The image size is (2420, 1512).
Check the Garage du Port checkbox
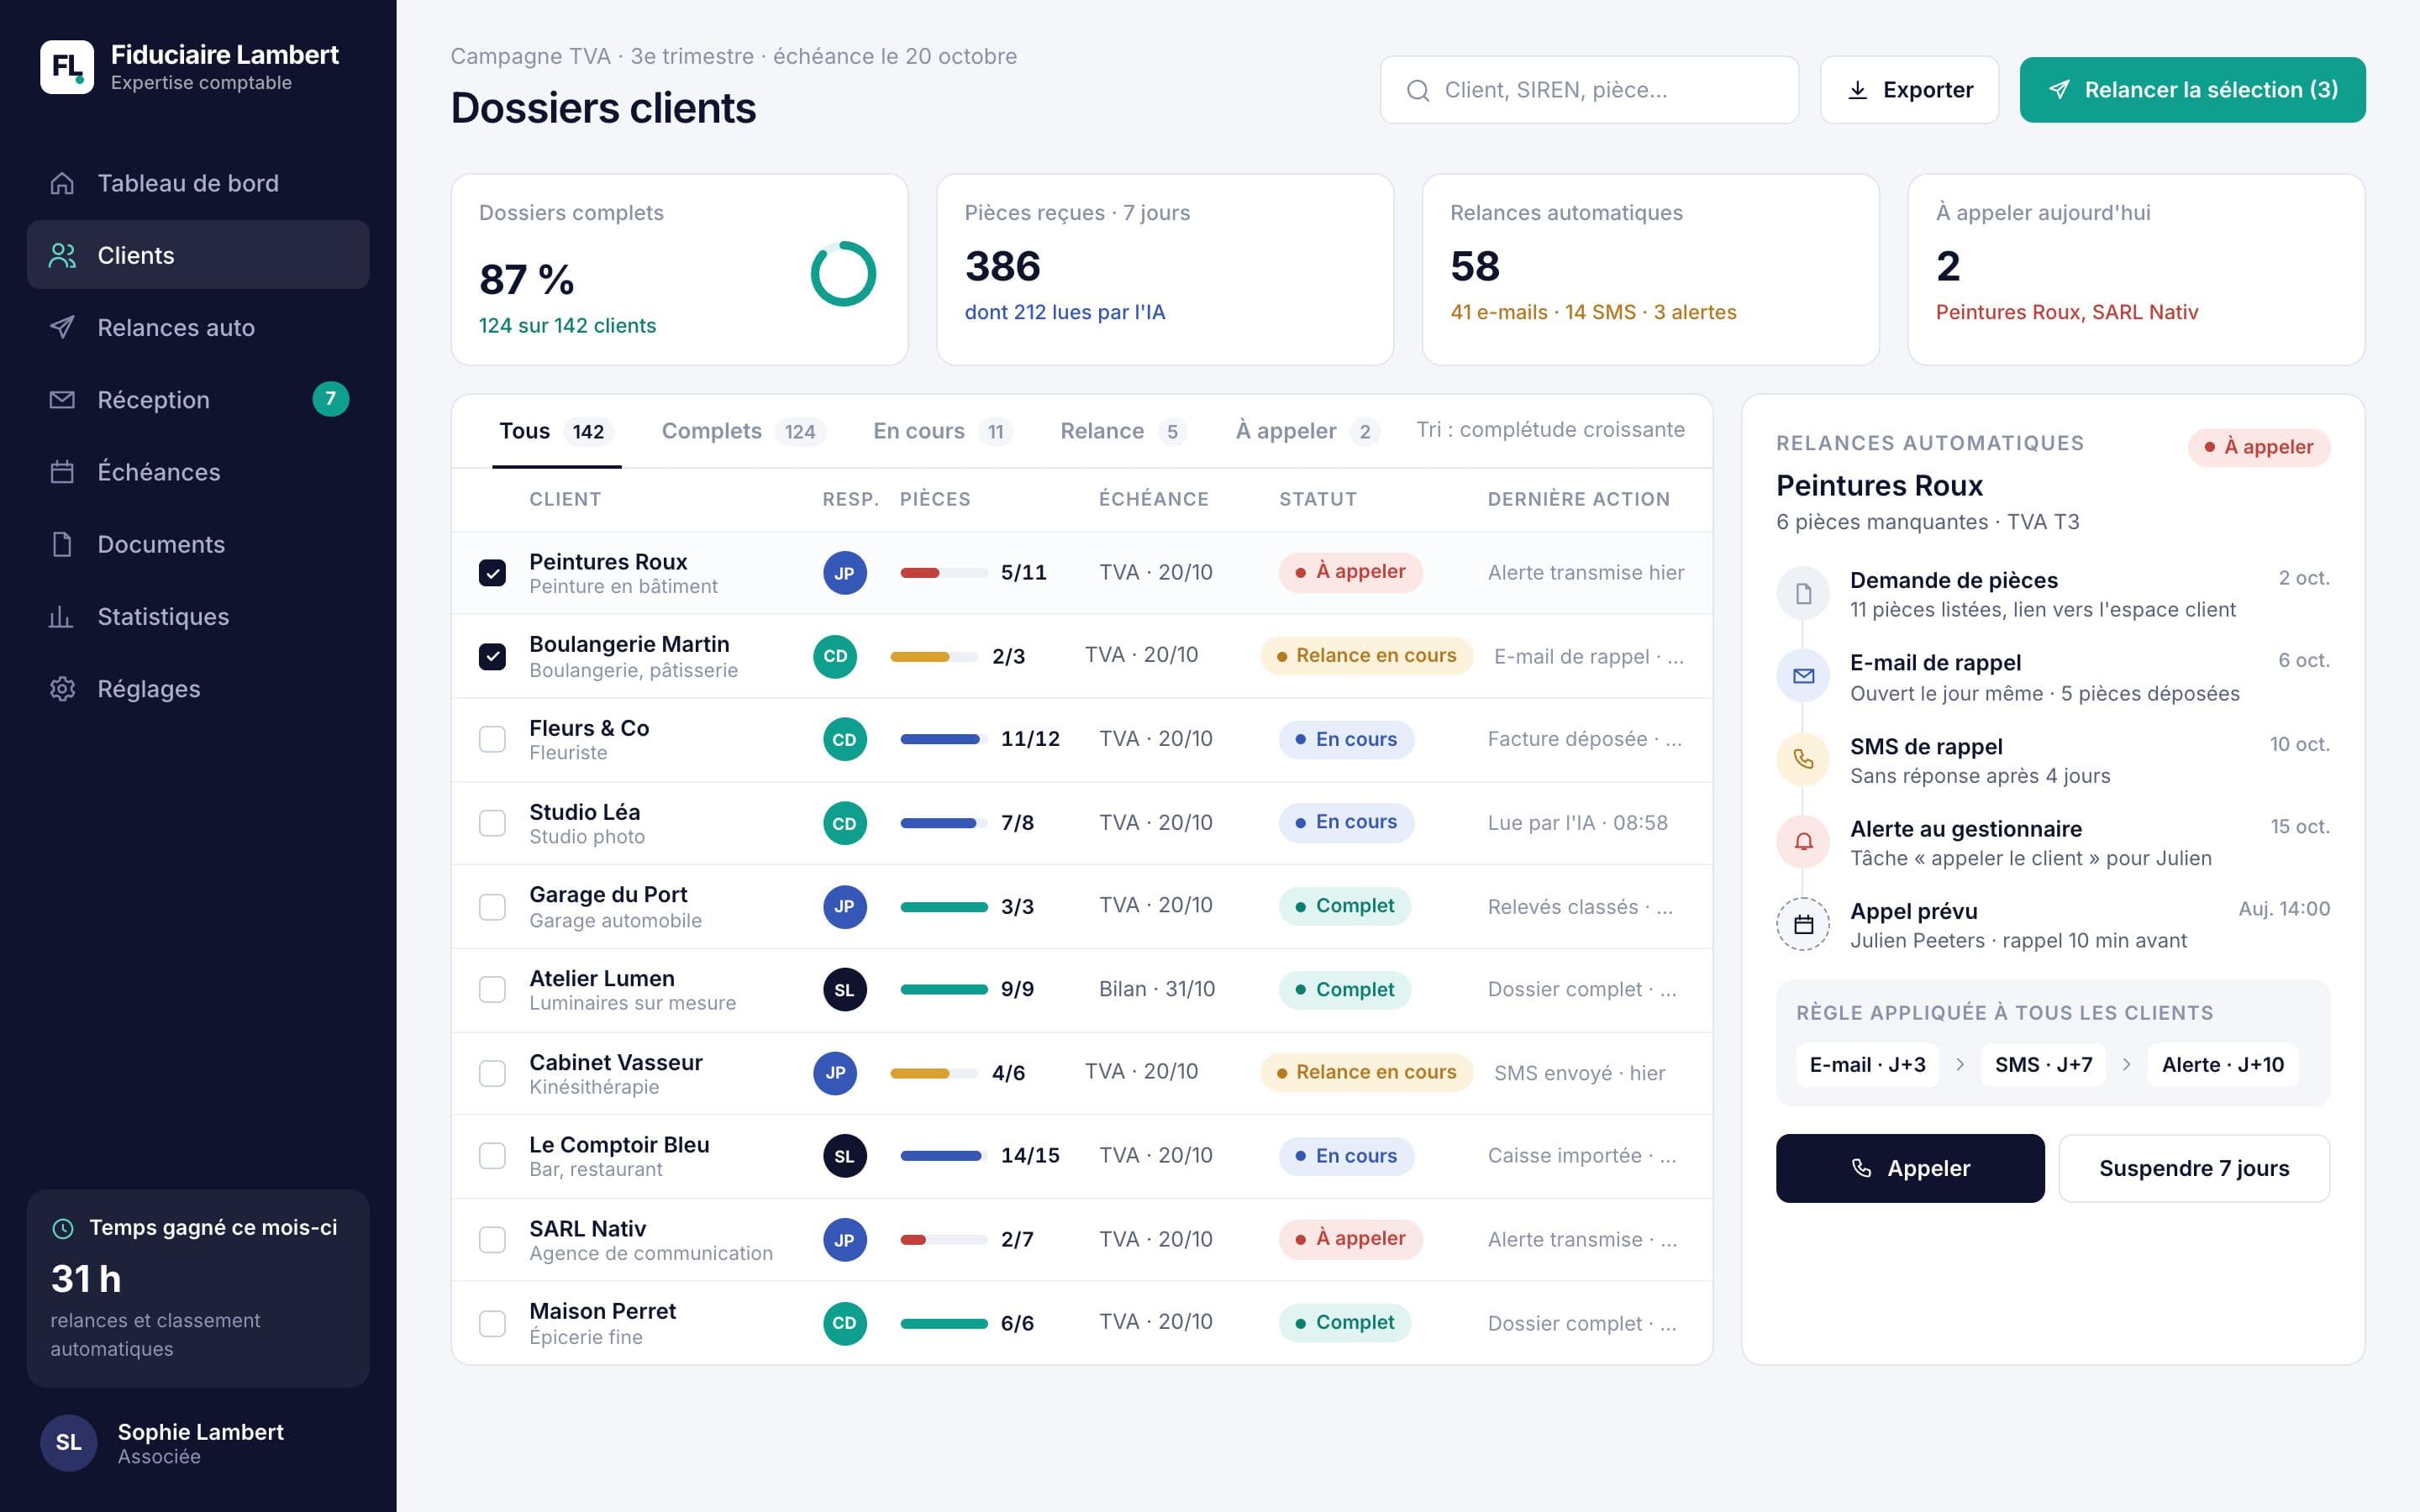click(x=492, y=907)
